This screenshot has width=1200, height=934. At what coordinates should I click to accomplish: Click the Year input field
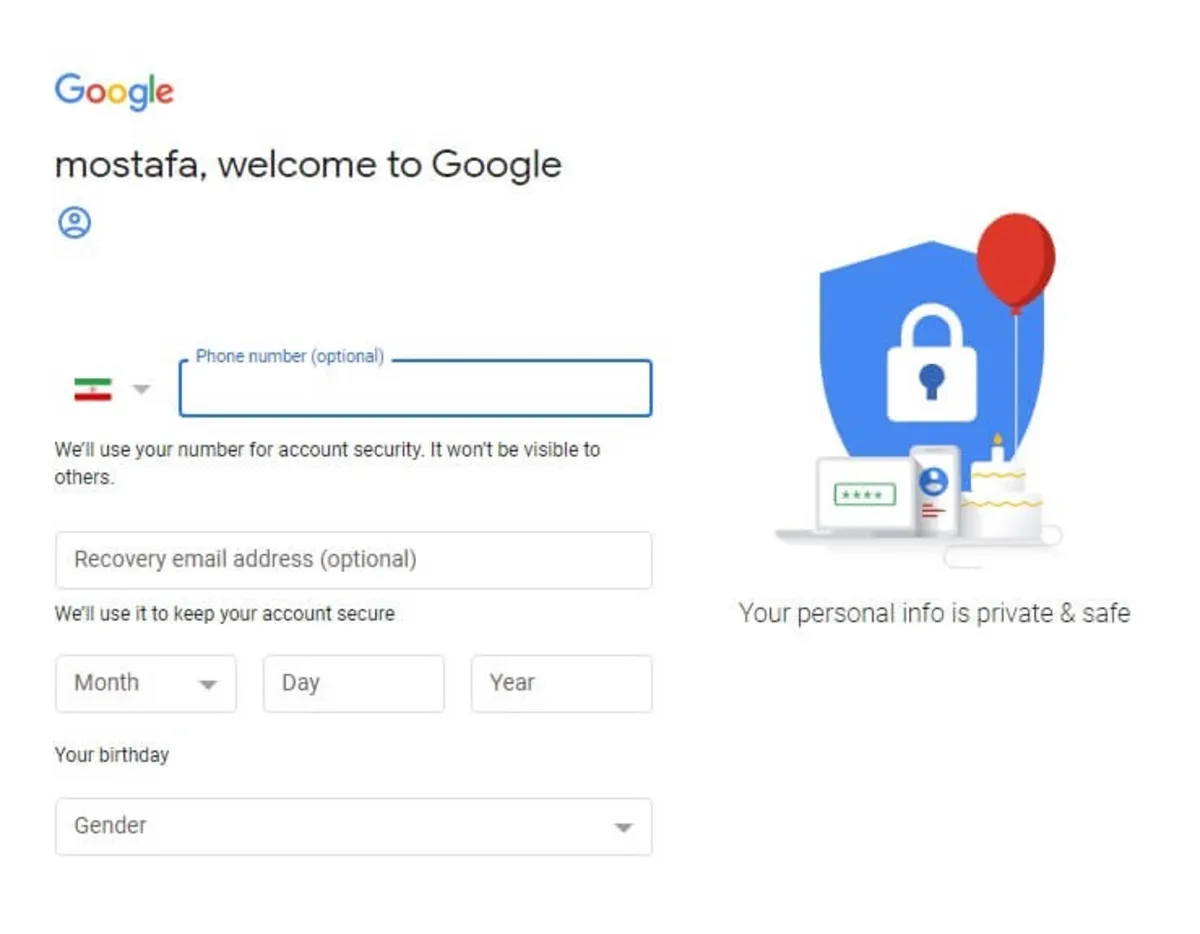(562, 684)
